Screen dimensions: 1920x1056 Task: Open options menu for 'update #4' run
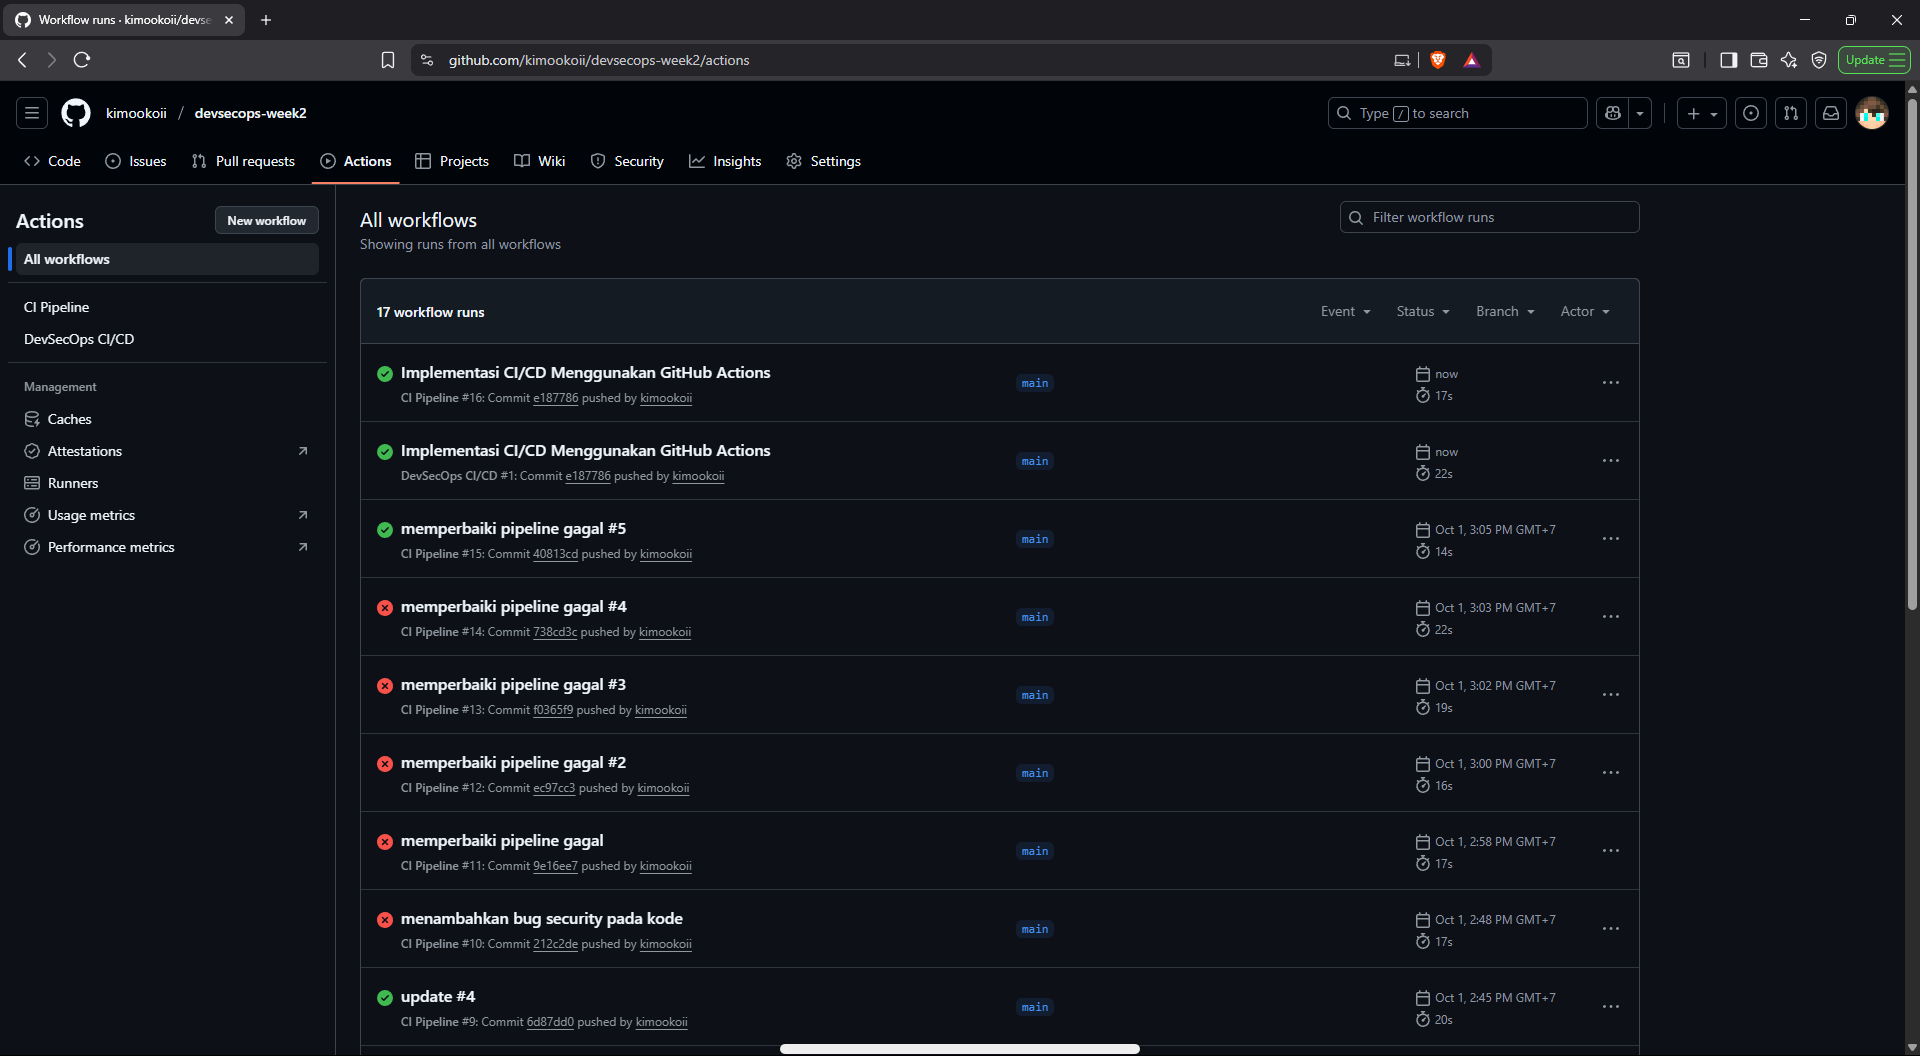pyautogui.click(x=1610, y=1007)
